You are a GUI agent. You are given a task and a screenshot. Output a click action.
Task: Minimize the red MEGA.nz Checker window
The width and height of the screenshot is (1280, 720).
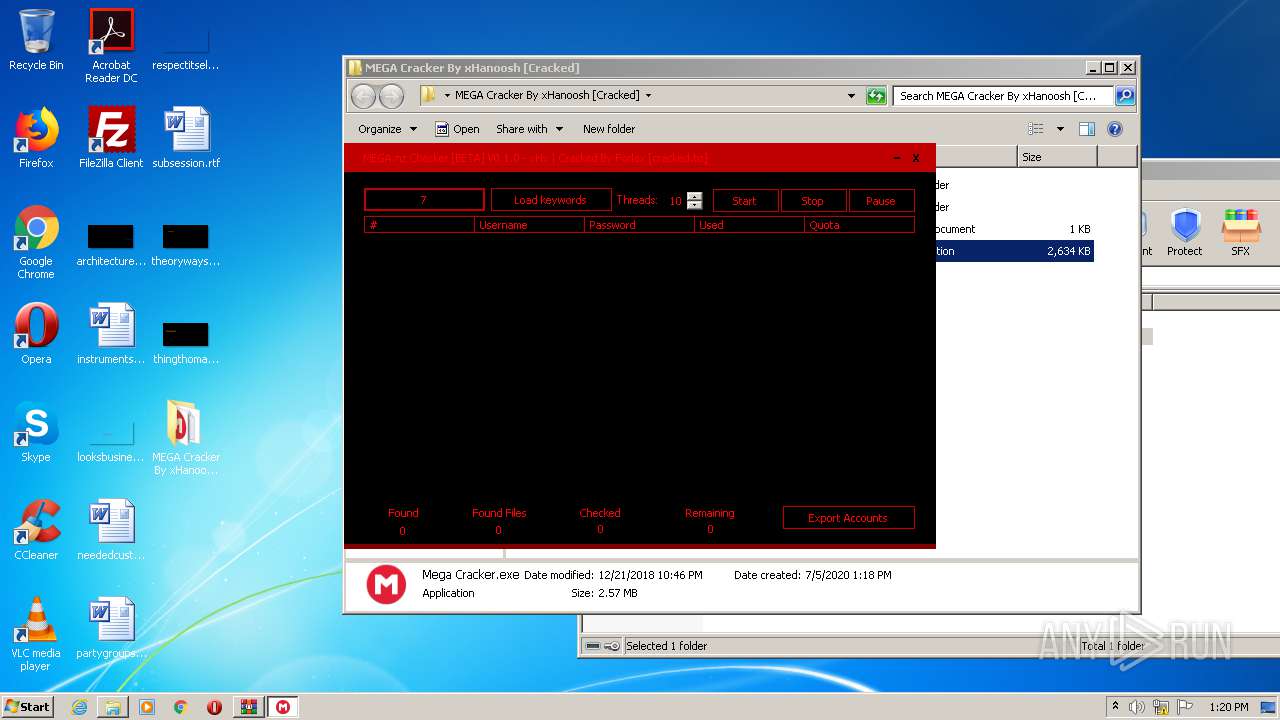pyautogui.click(x=896, y=158)
